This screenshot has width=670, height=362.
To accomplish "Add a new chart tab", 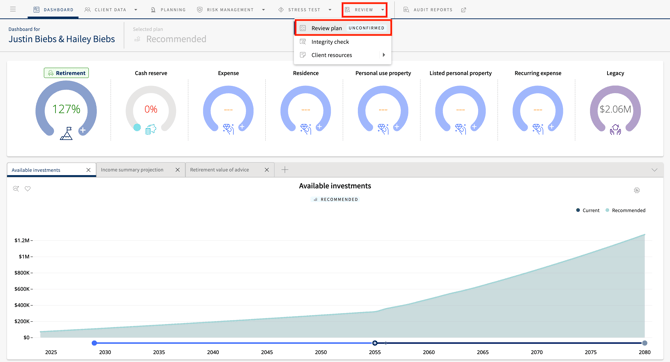I will click(x=285, y=170).
